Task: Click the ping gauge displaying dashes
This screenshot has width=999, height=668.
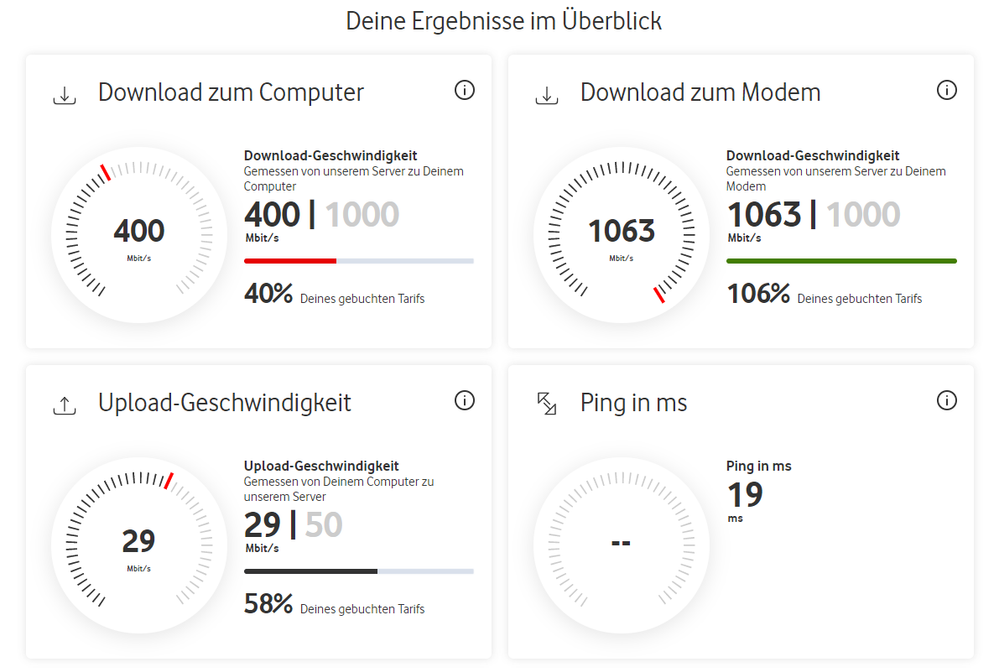Action: pyautogui.click(x=621, y=544)
